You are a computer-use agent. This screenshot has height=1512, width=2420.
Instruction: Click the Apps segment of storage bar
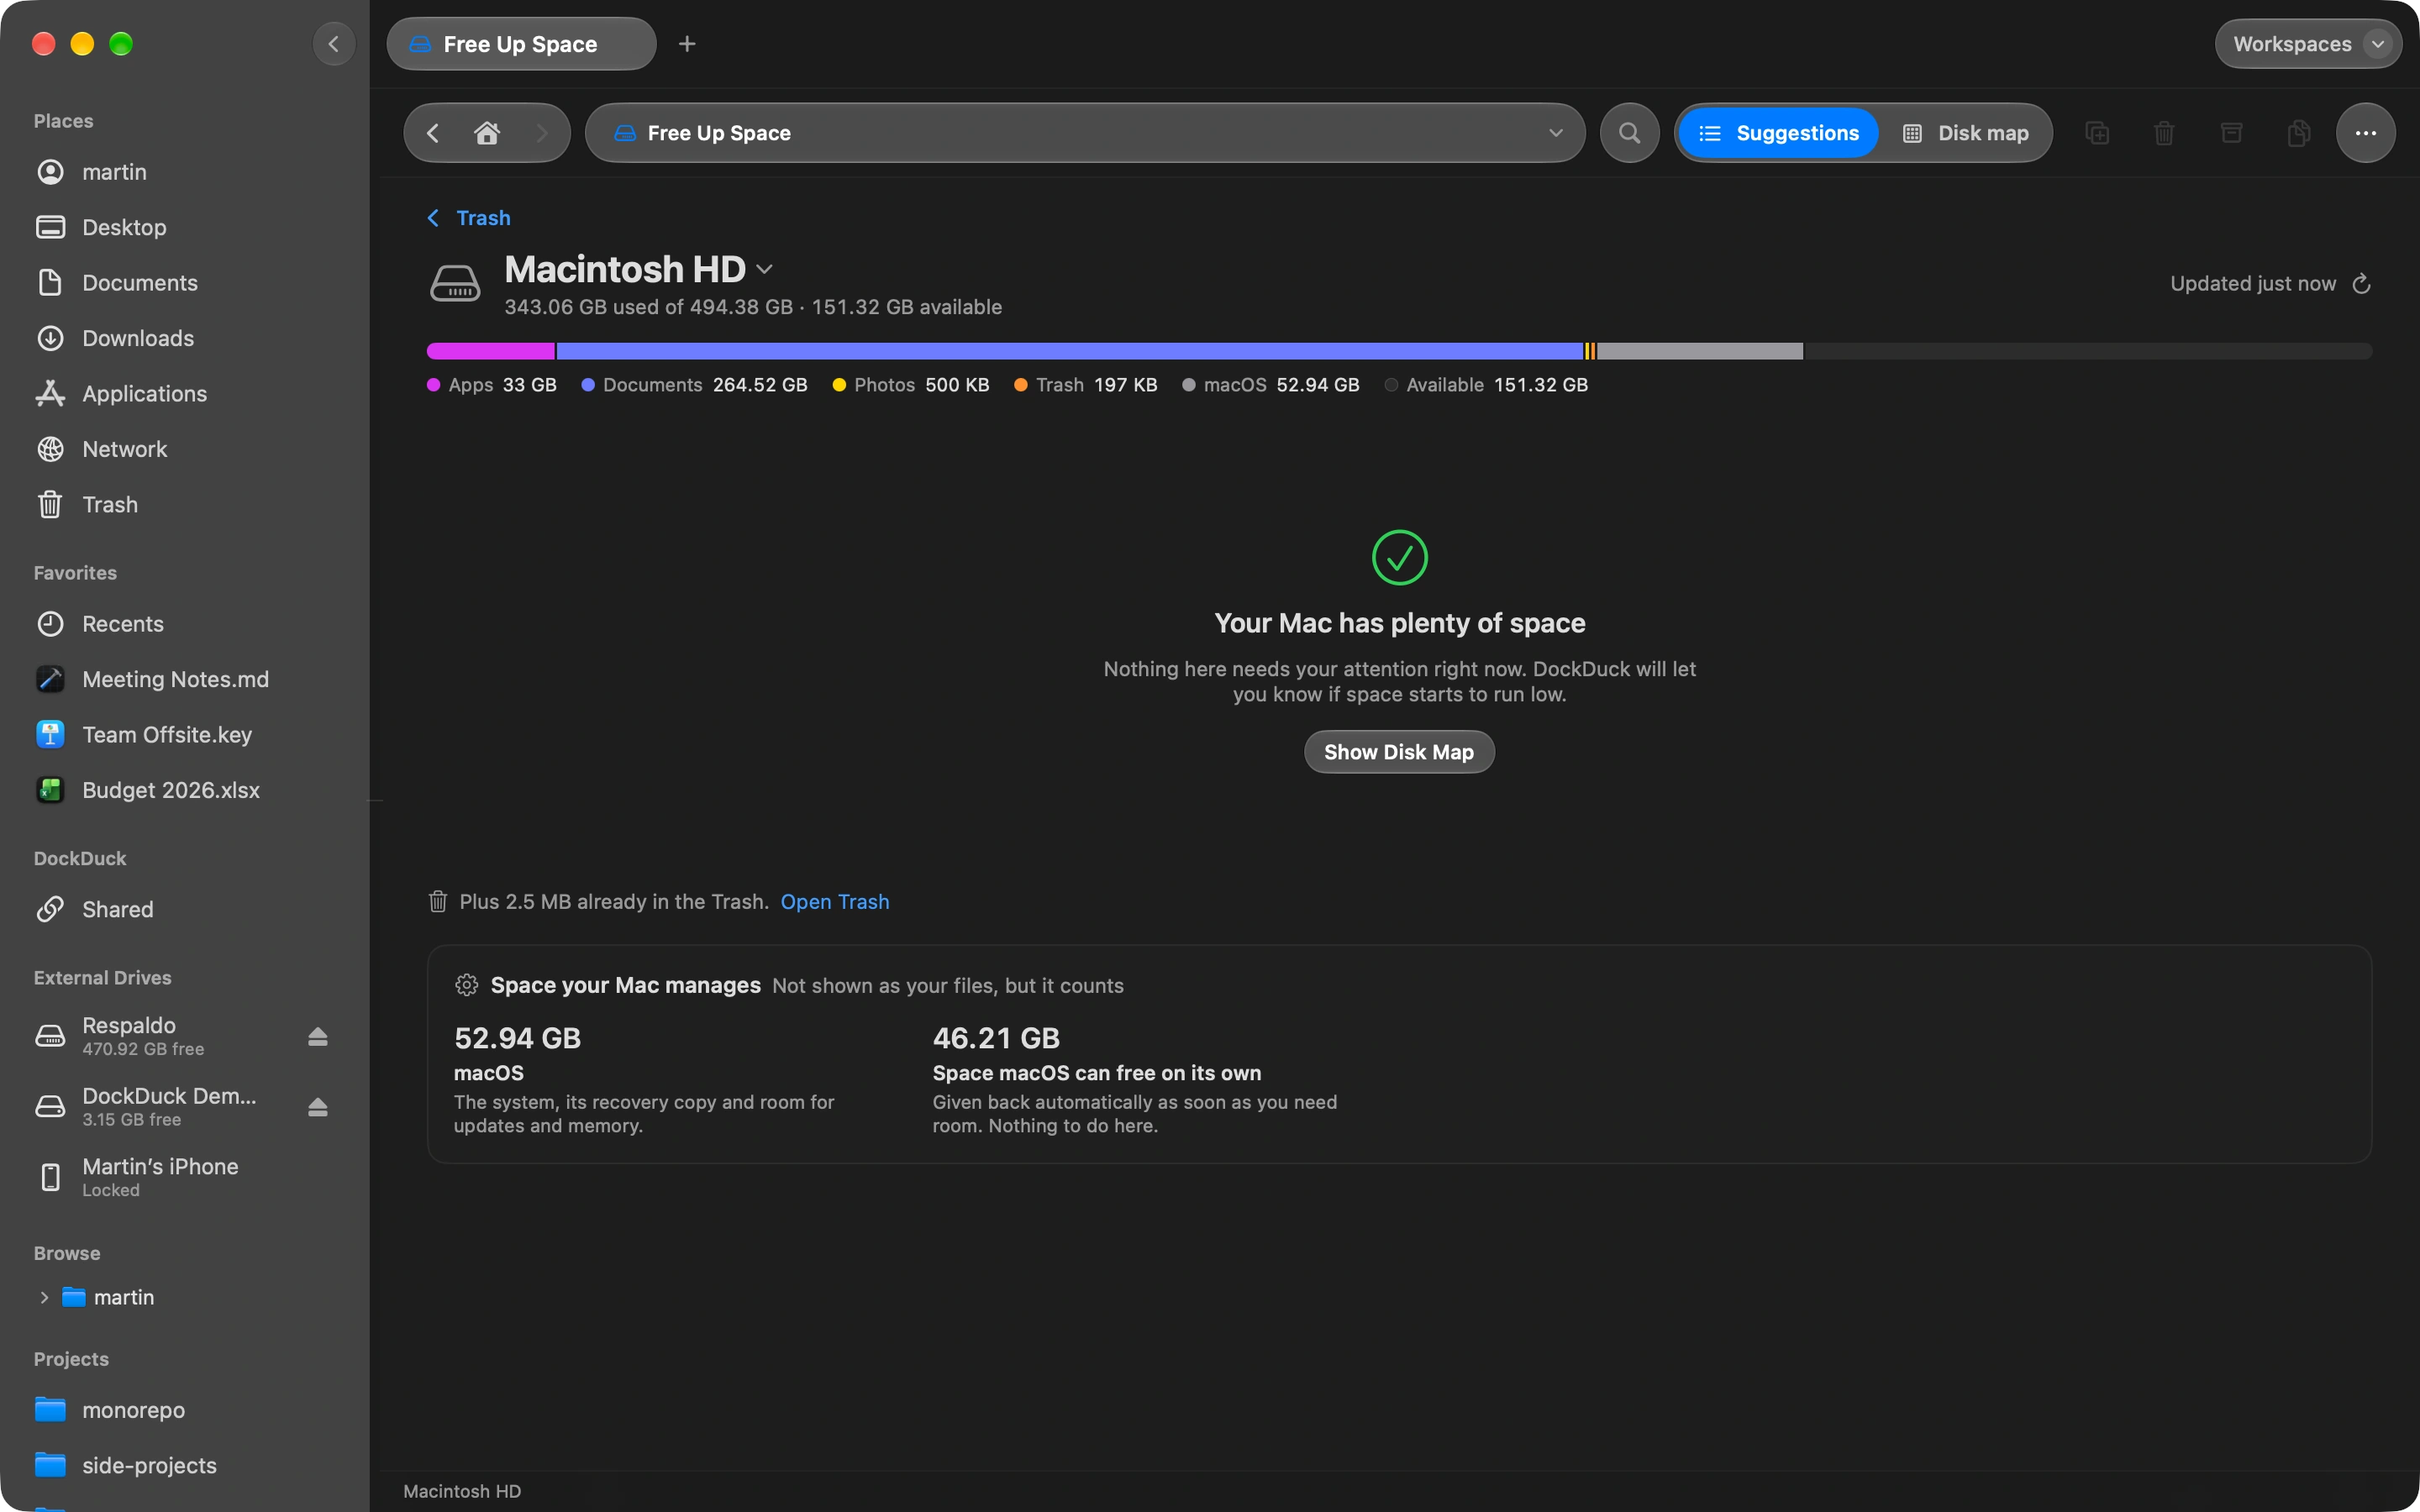pyautogui.click(x=490, y=351)
